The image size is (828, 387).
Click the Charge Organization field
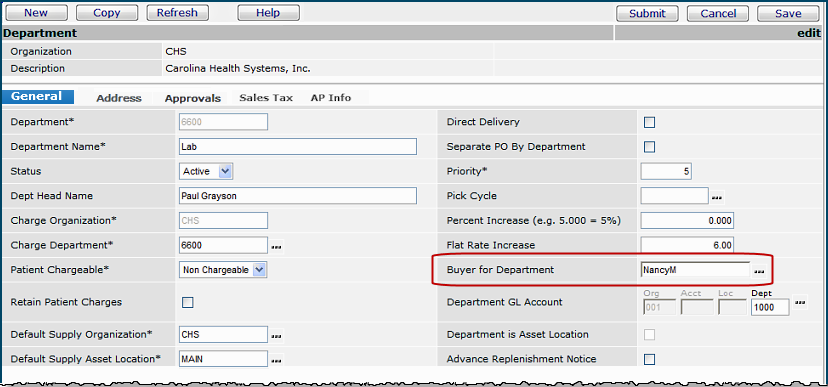pyautogui.click(x=223, y=221)
